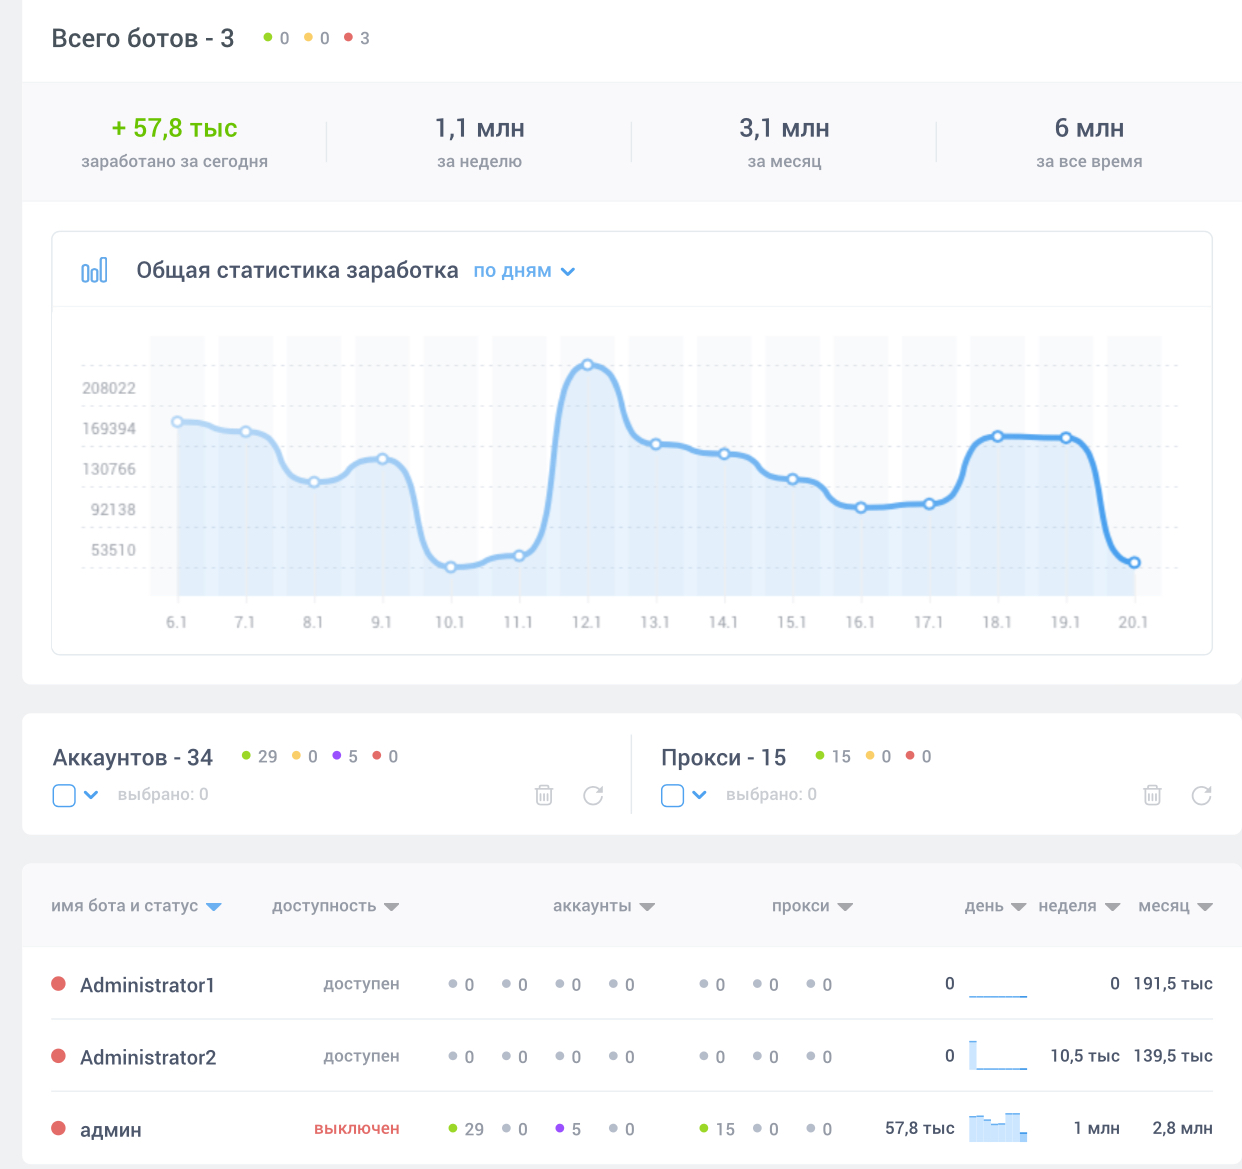Refresh the Прокси list

1202,795
